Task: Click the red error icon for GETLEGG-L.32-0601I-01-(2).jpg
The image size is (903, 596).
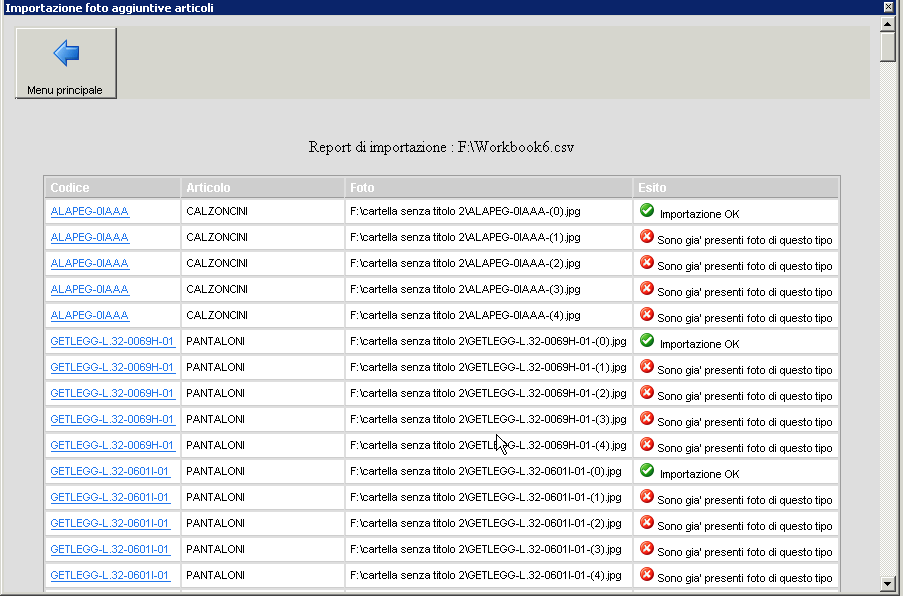Action: click(647, 522)
